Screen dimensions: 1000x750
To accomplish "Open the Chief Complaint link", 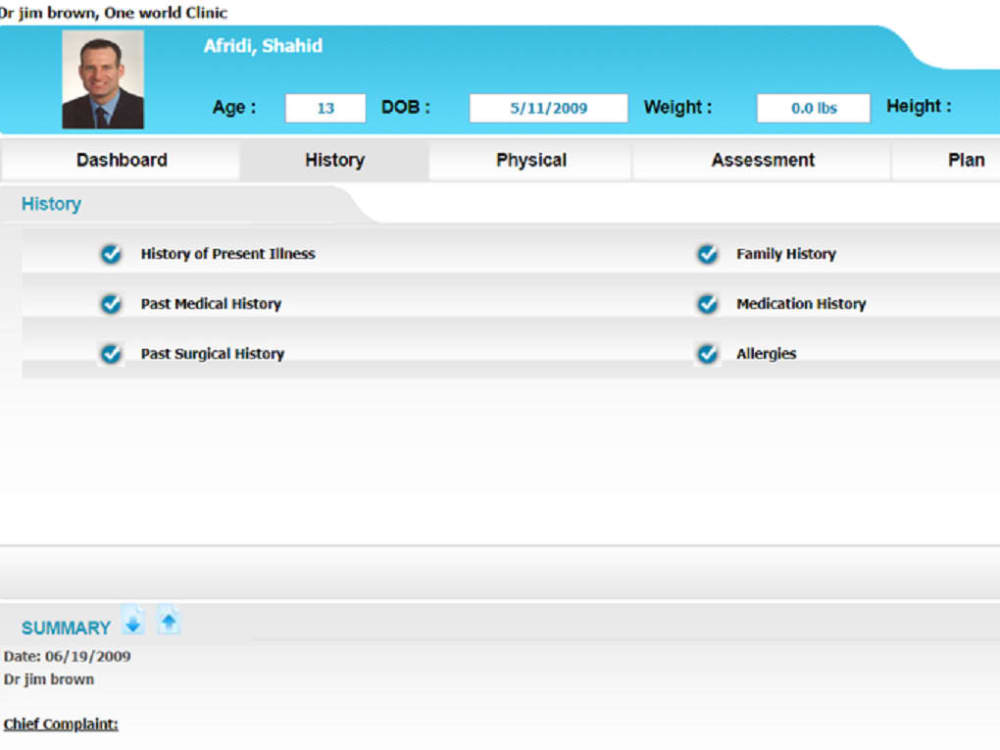I will click(x=60, y=723).
